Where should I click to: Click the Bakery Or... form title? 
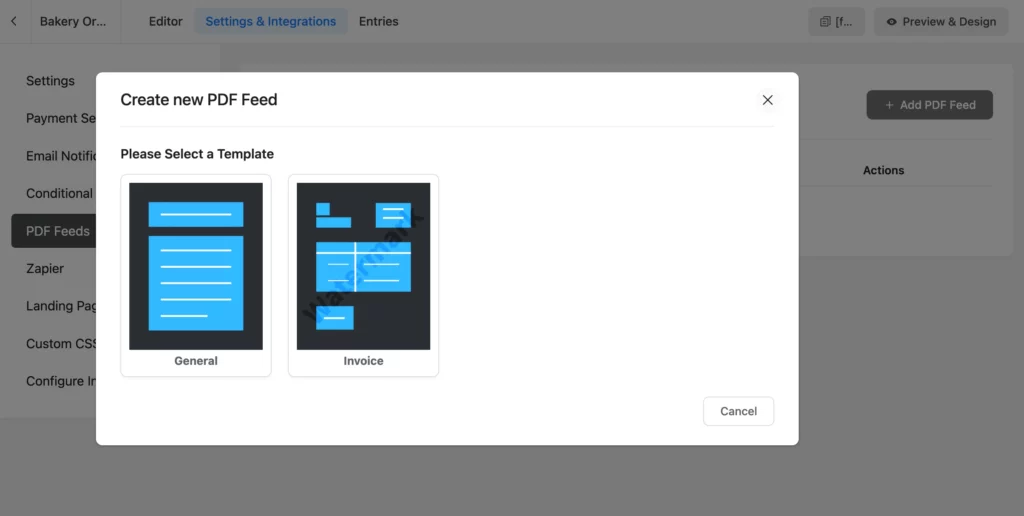pos(72,22)
